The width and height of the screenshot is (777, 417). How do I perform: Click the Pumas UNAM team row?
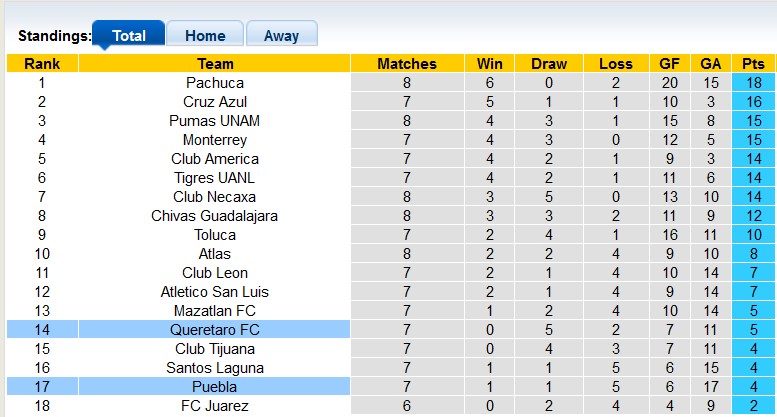(x=214, y=121)
